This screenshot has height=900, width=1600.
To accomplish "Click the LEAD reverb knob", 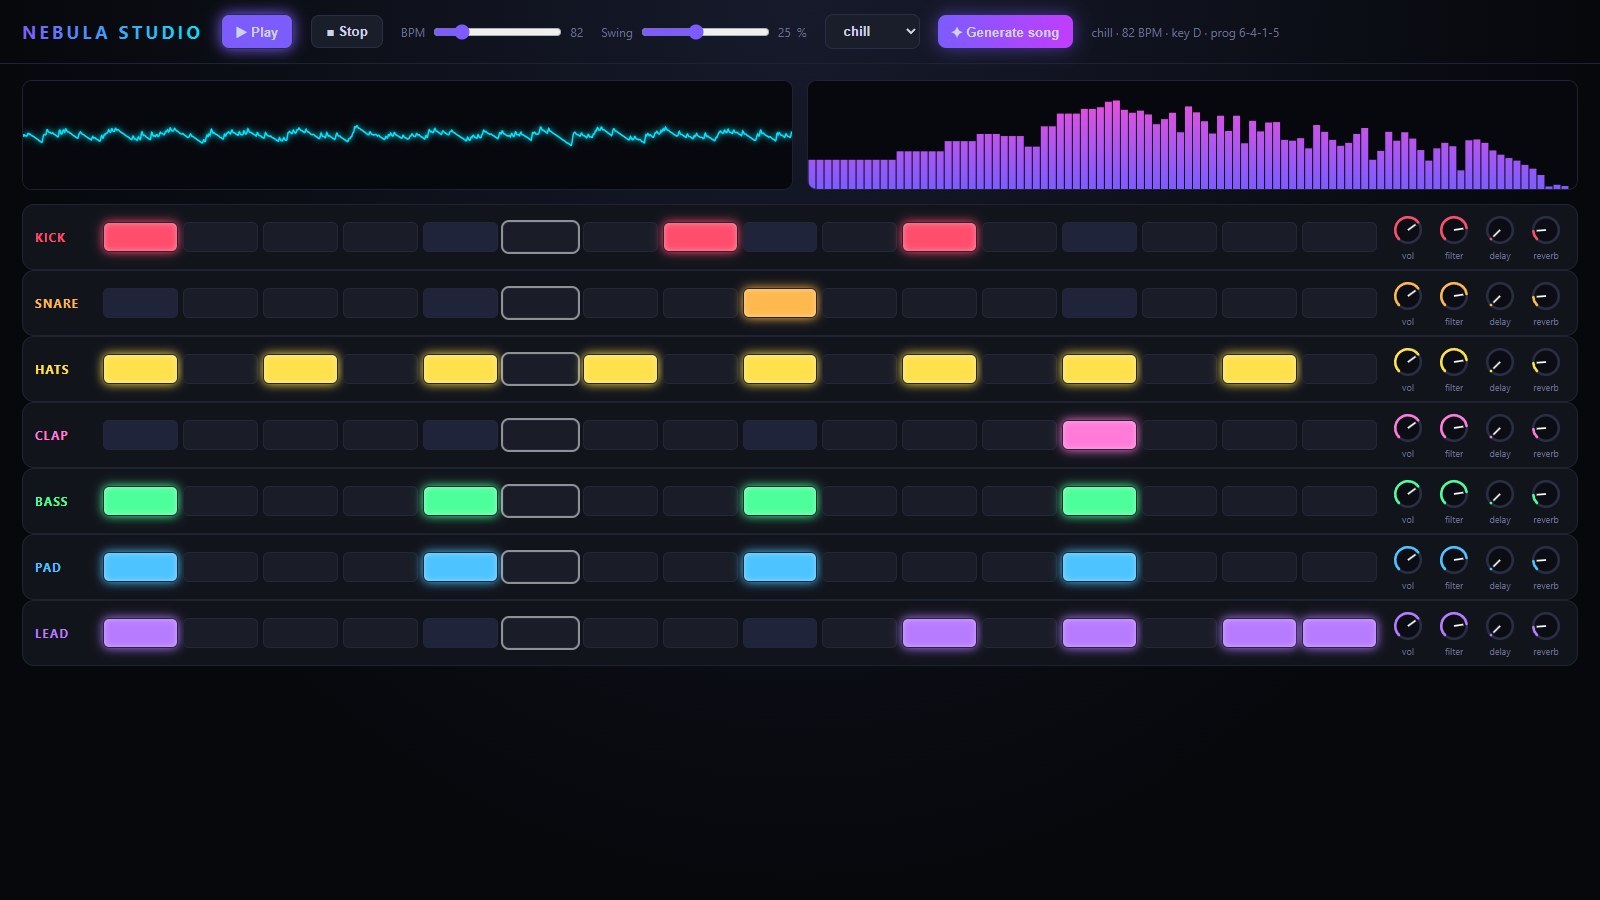I will coord(1545,626).
